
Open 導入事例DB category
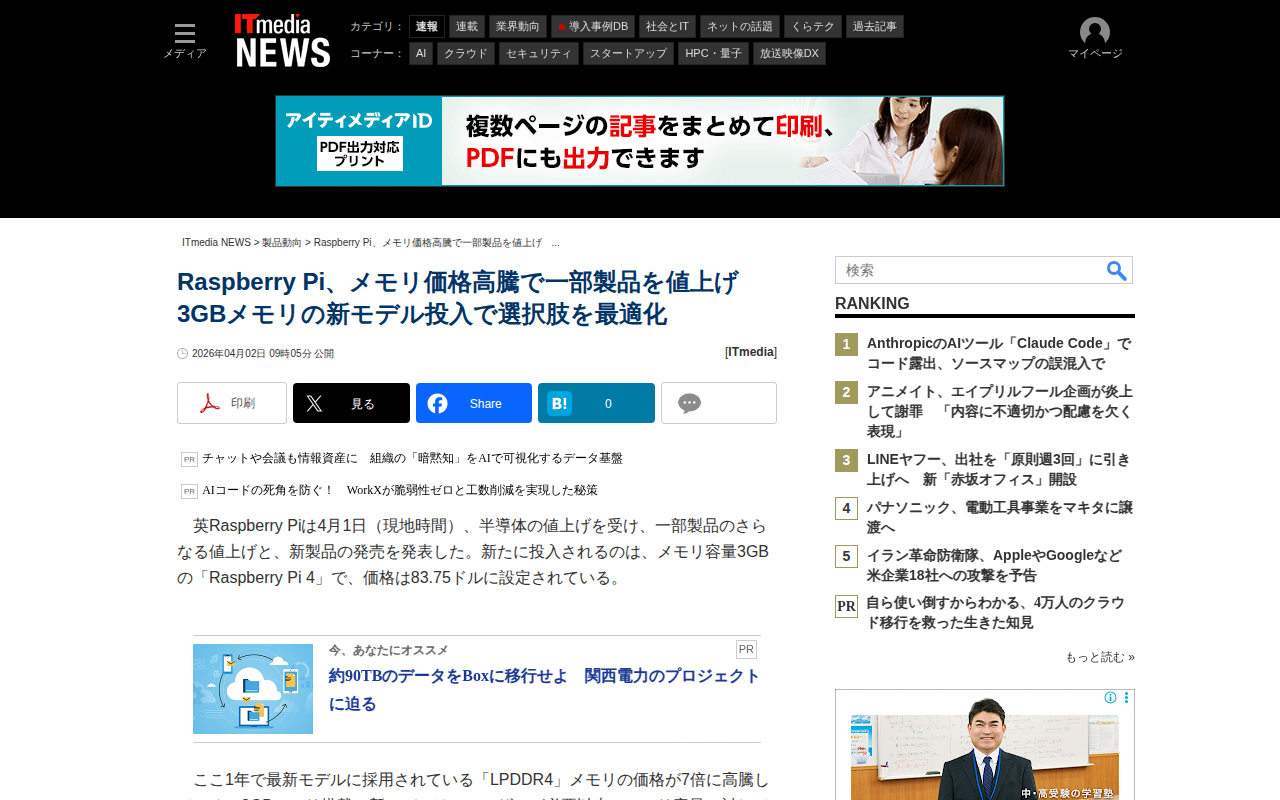(x=593, y=27)
